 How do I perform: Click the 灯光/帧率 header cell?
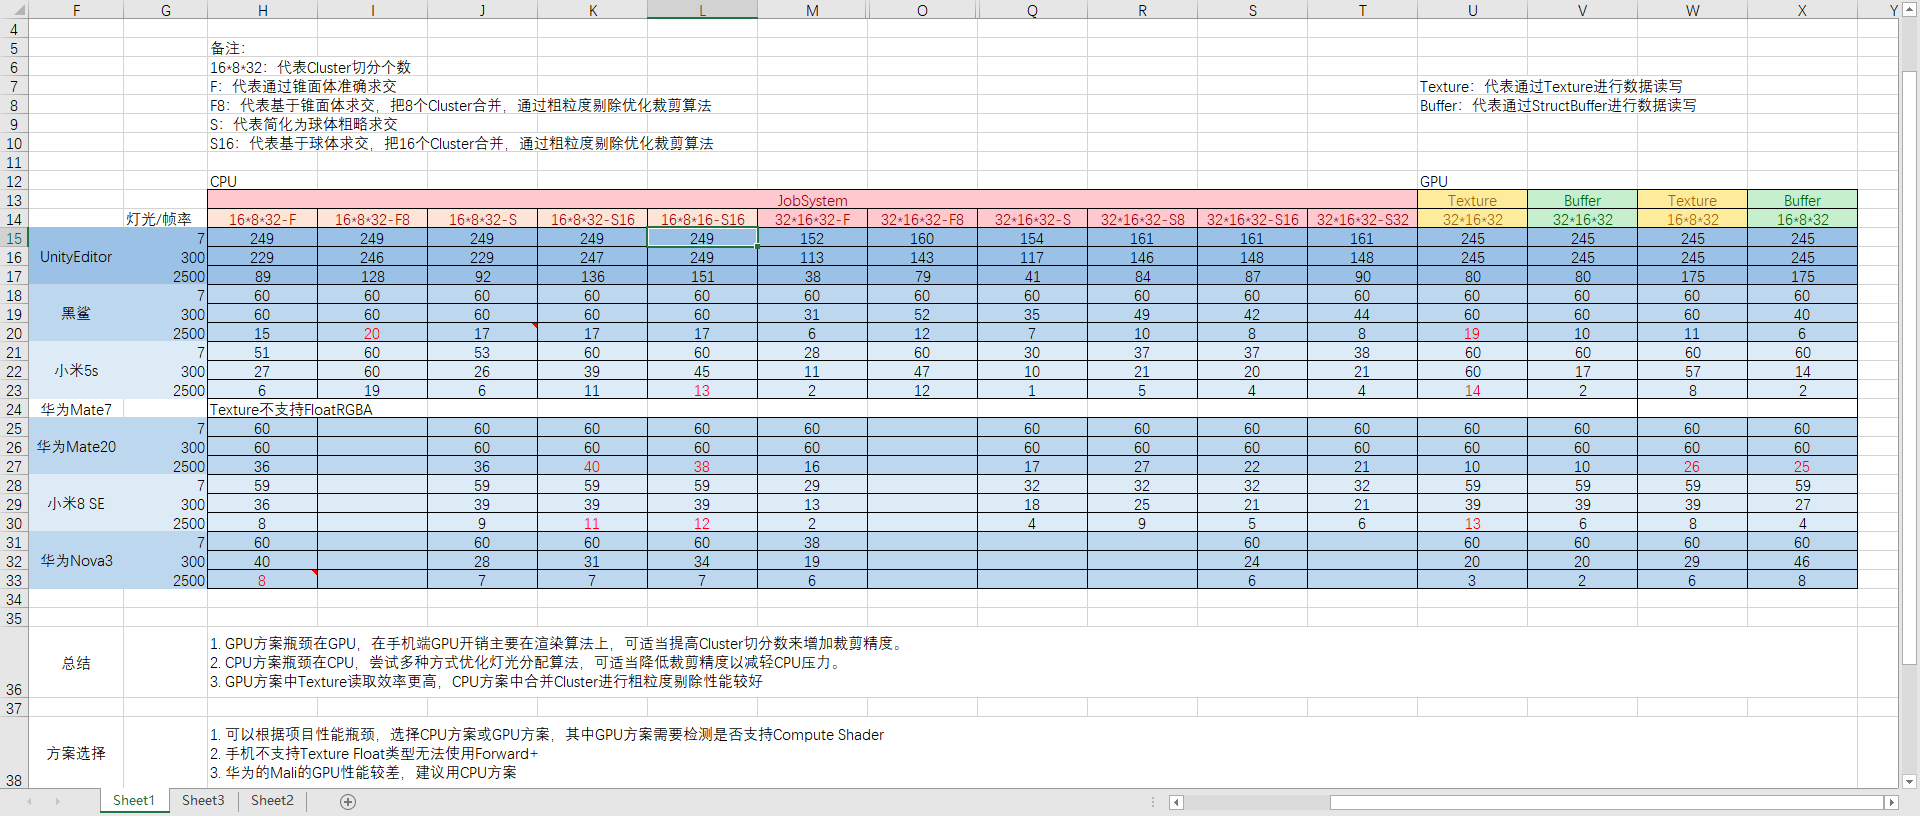(165, 219)
